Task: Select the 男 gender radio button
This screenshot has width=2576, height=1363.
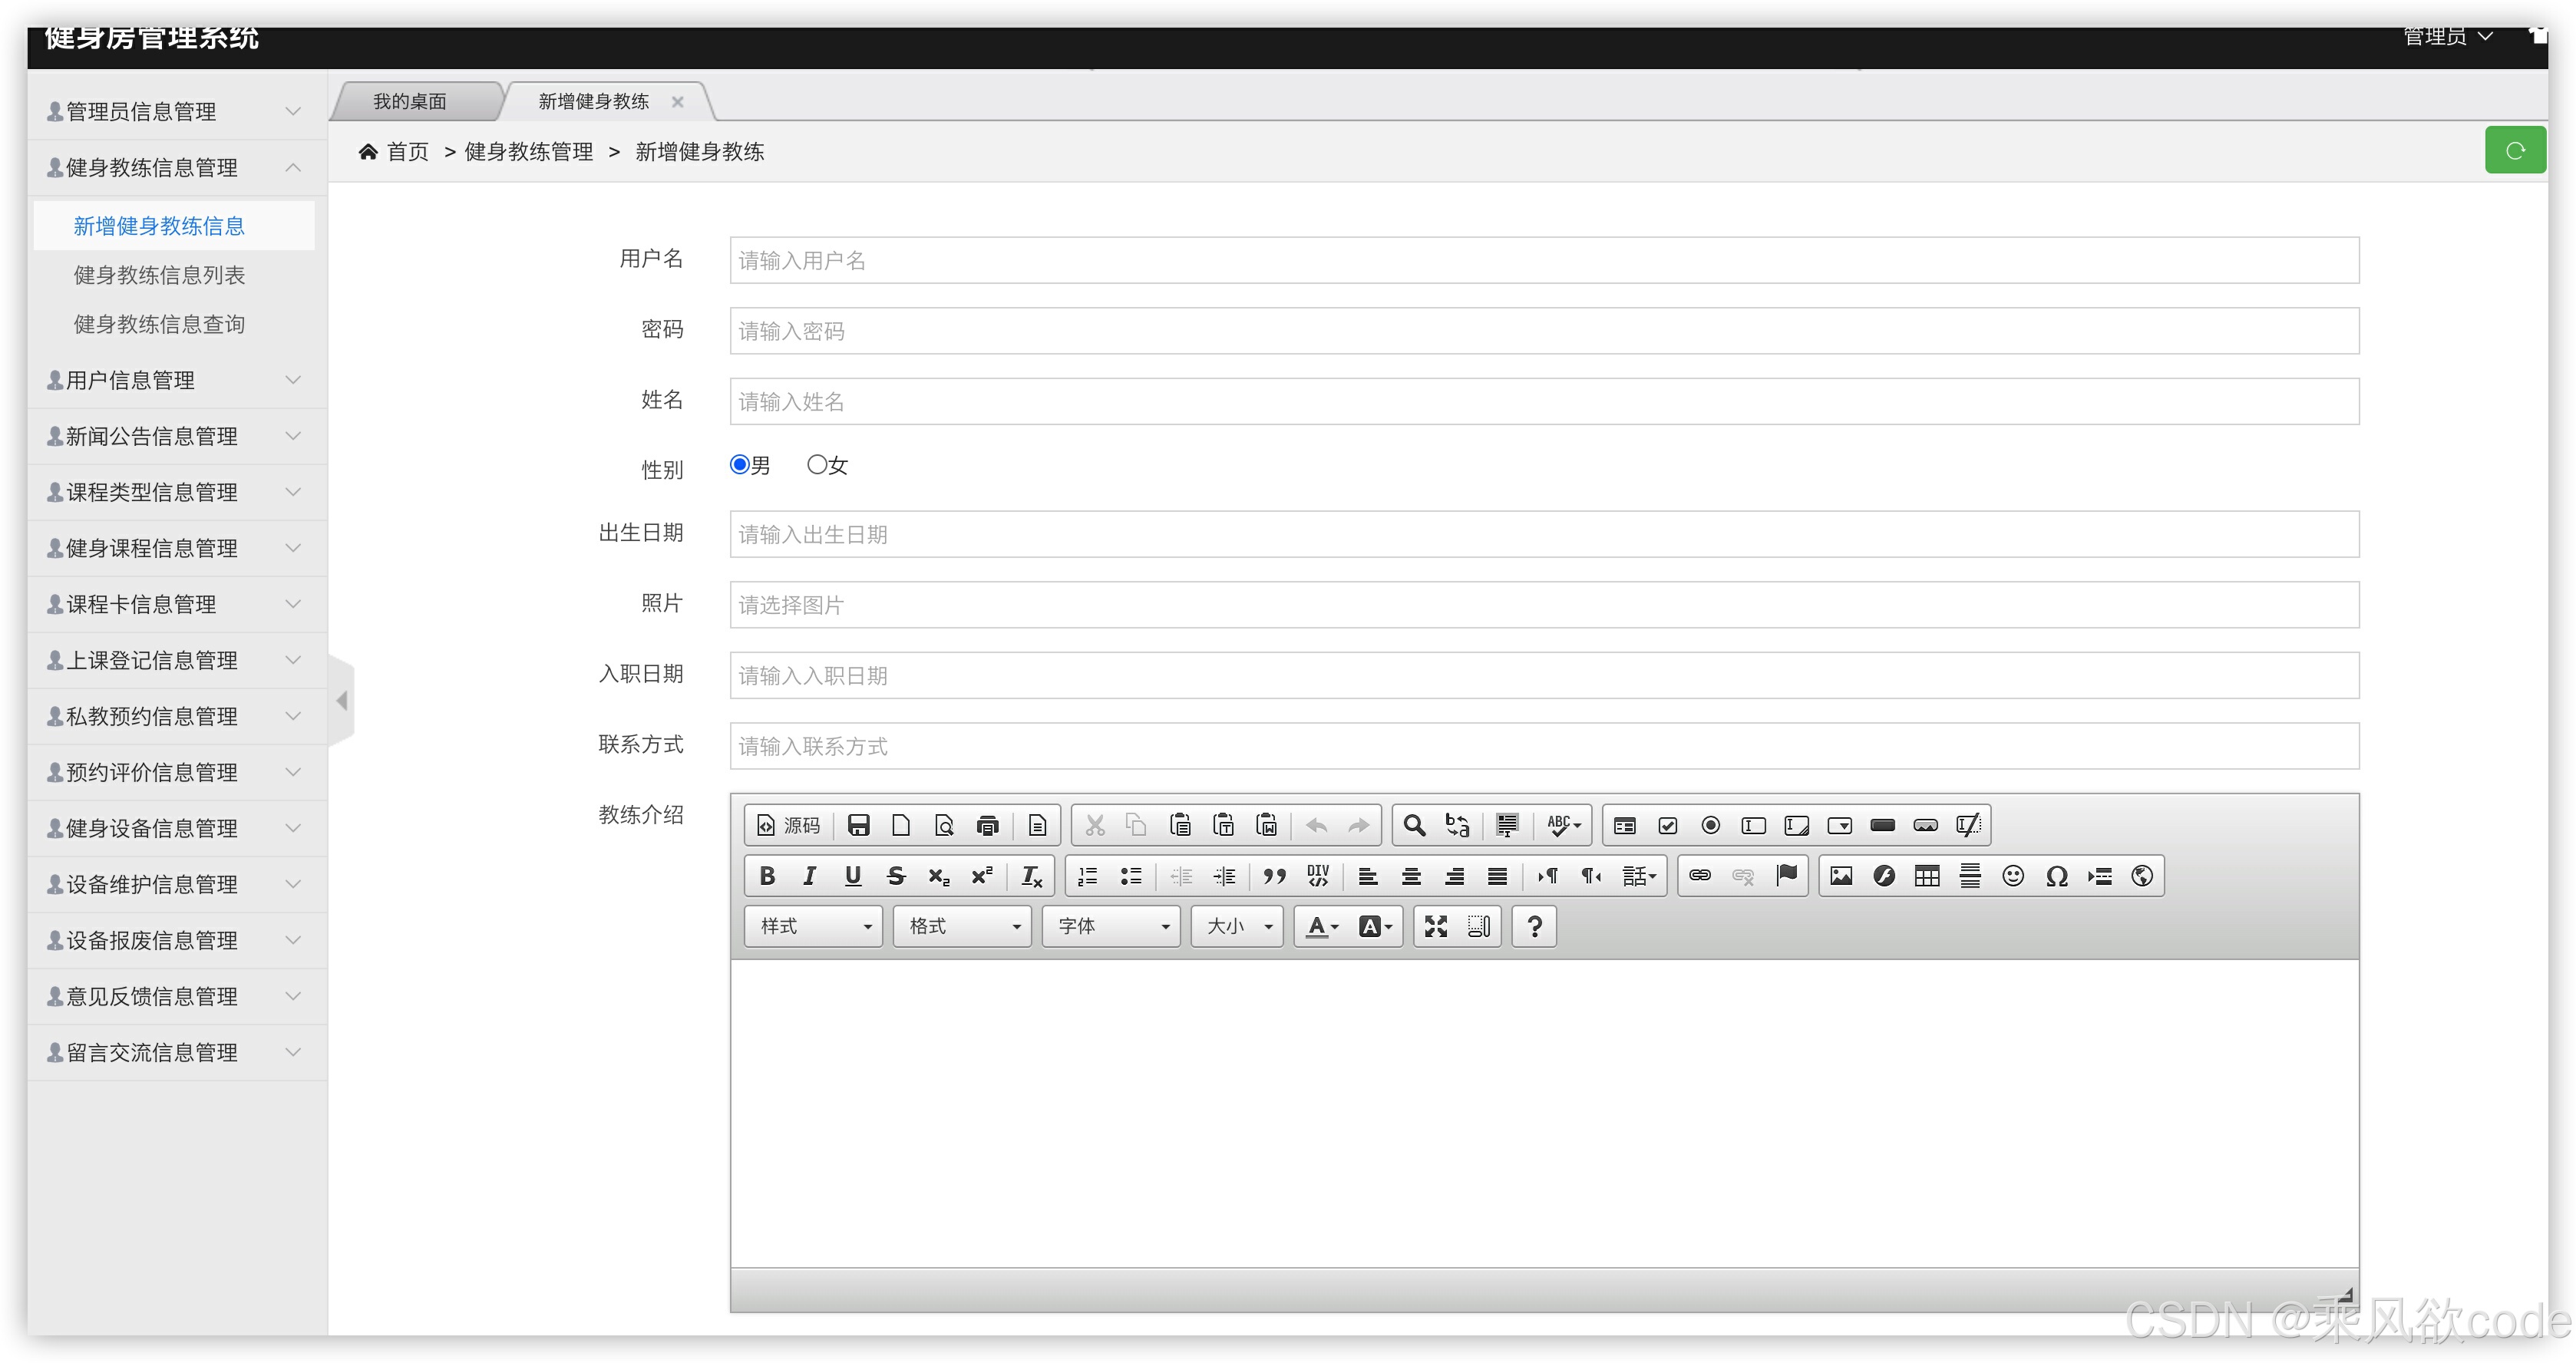Action: coord(740,464)
